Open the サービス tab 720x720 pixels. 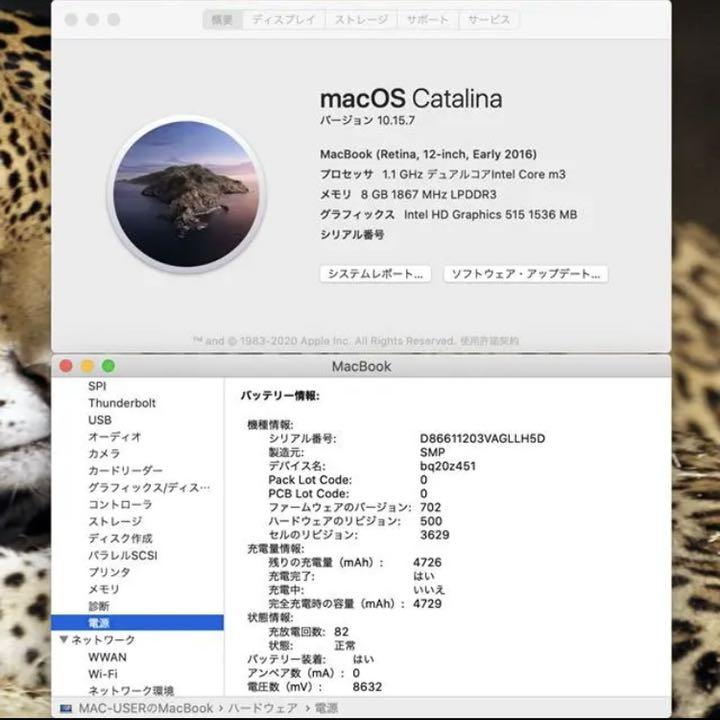[489, 20]
